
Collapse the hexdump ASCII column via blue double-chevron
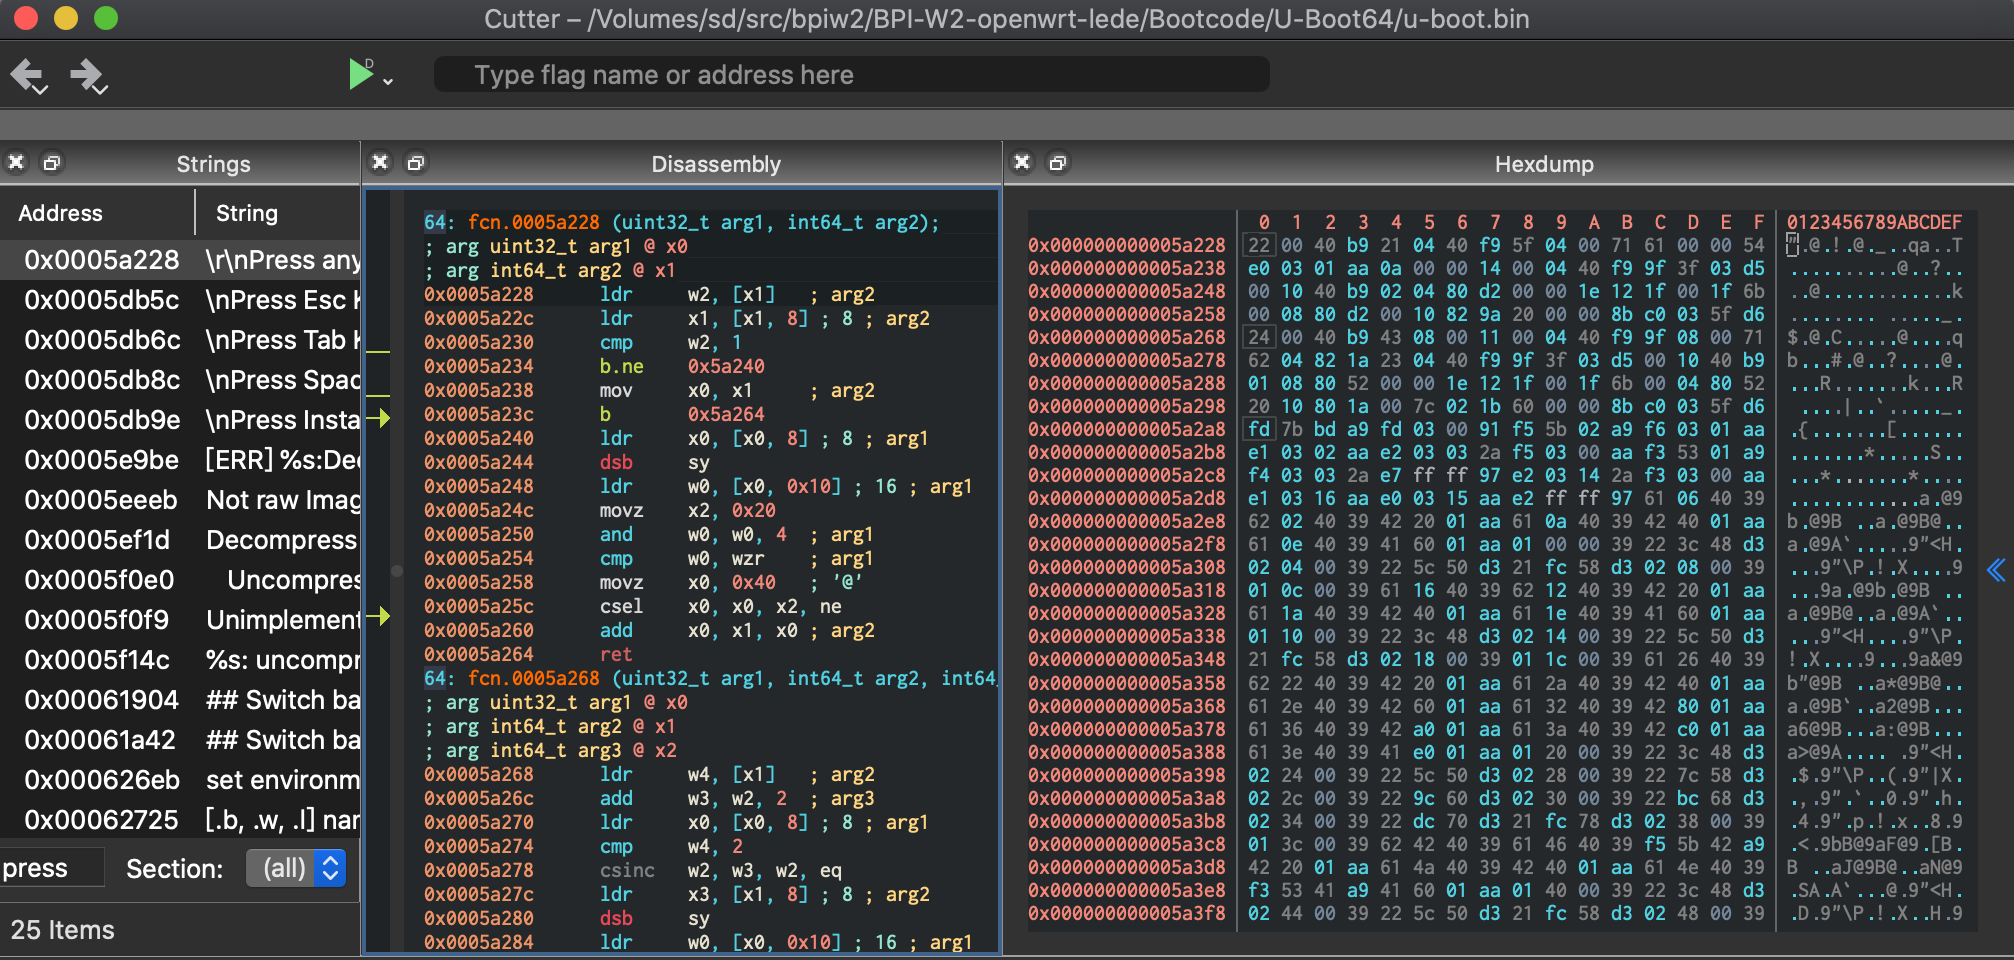coord(1996,570)
